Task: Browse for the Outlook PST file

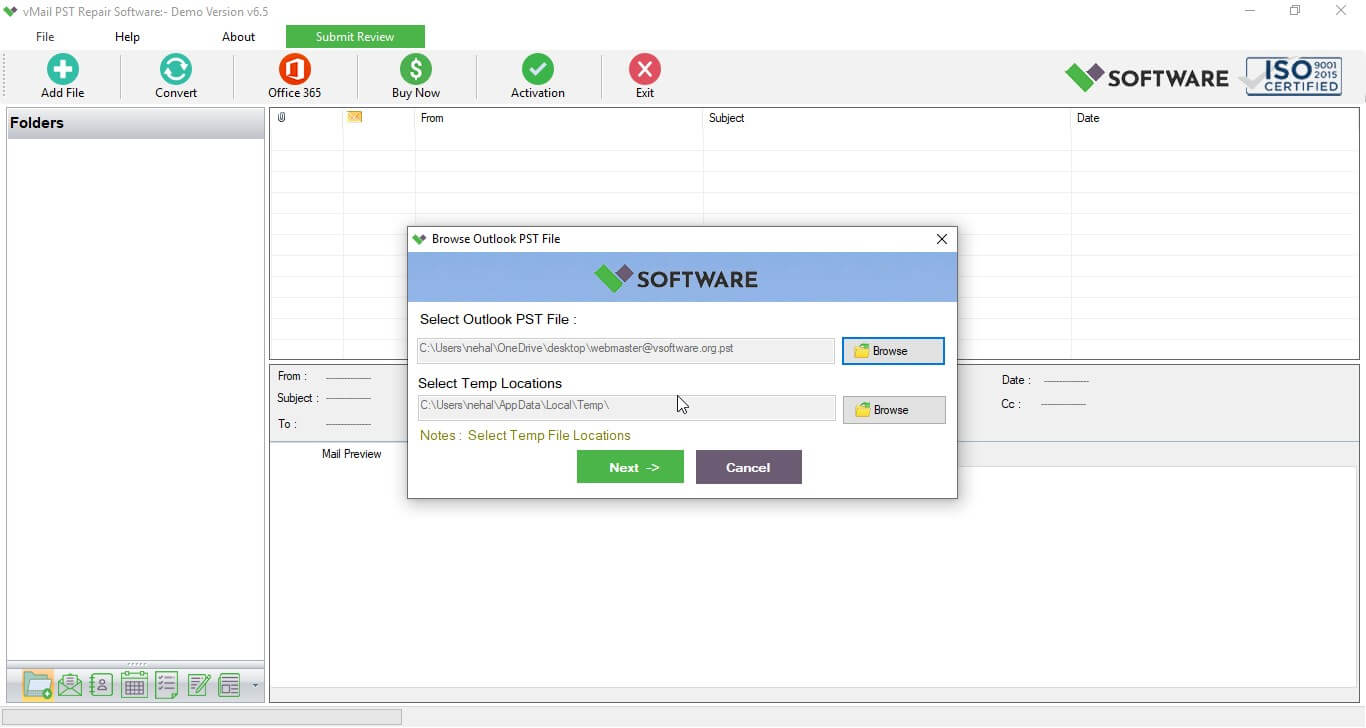Action: [893, 351]
